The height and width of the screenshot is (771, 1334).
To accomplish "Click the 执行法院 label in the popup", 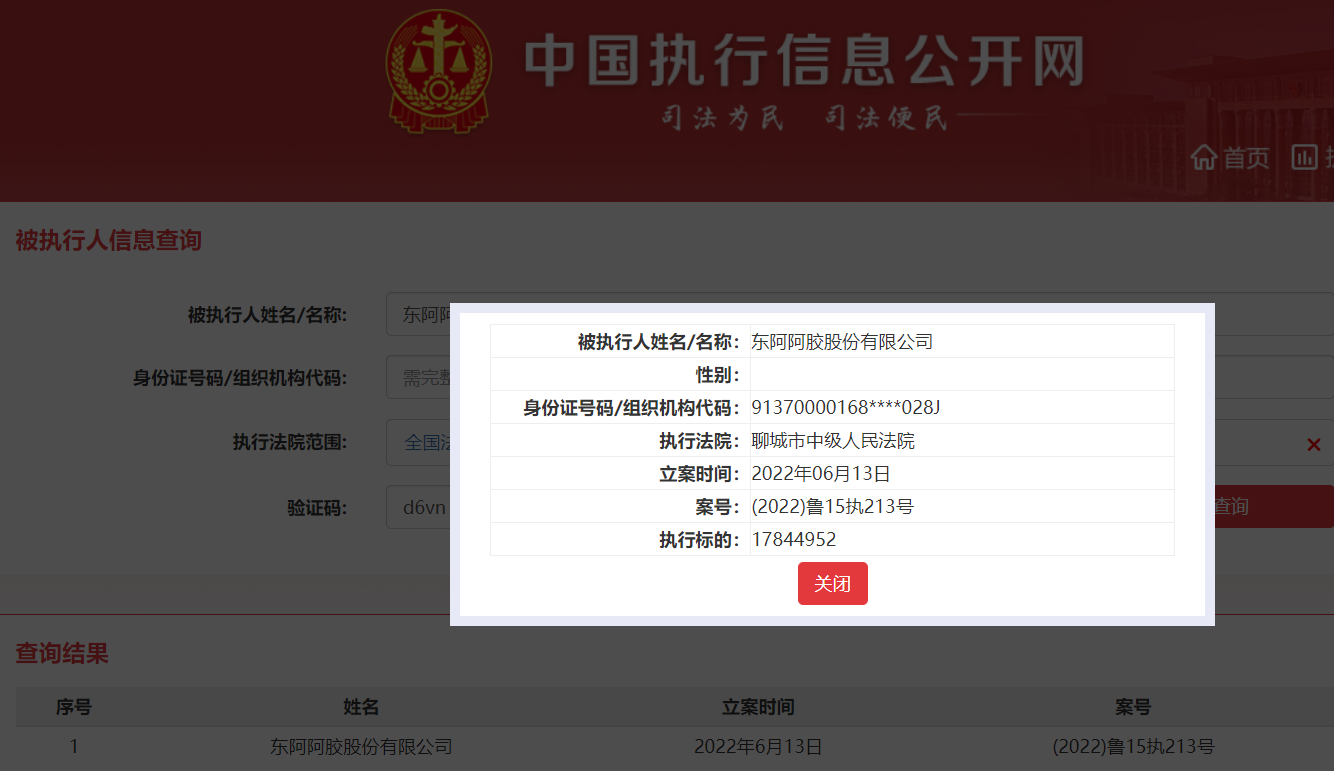I will pyautogui.click(x=700, y=441).
